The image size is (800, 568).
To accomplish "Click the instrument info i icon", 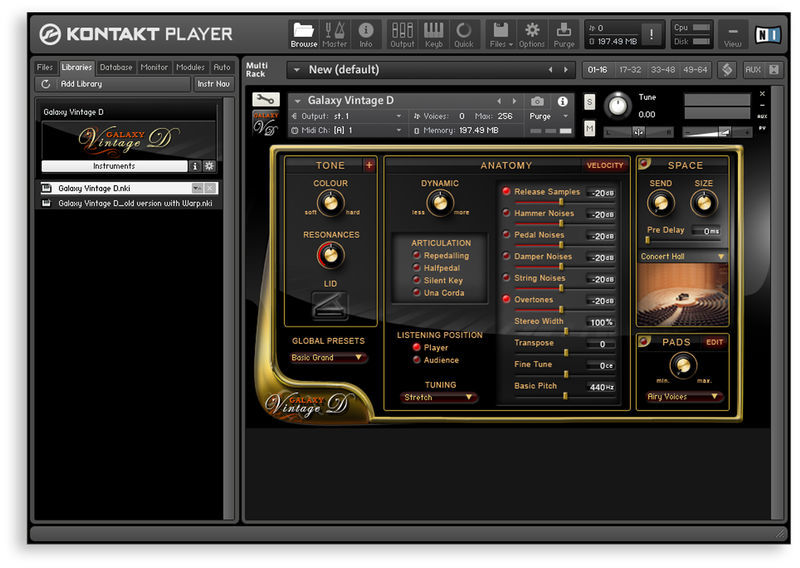I will [x=562, y=102].
